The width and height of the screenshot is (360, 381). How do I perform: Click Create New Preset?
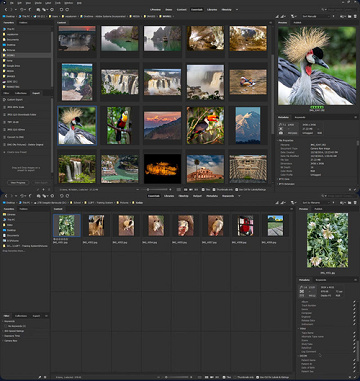pyautogui.click(x=17, y=152)
